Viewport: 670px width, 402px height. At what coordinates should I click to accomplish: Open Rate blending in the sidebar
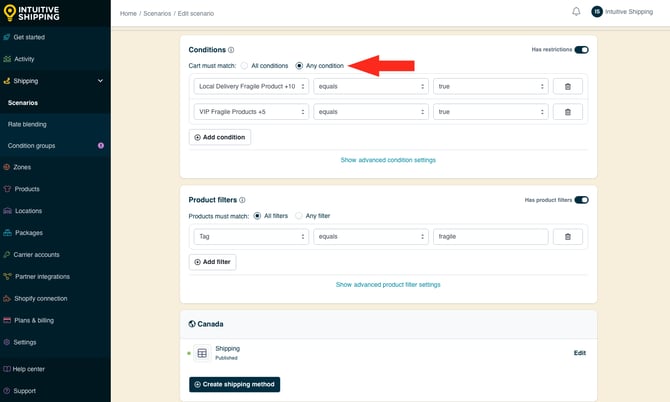(27, 124)
